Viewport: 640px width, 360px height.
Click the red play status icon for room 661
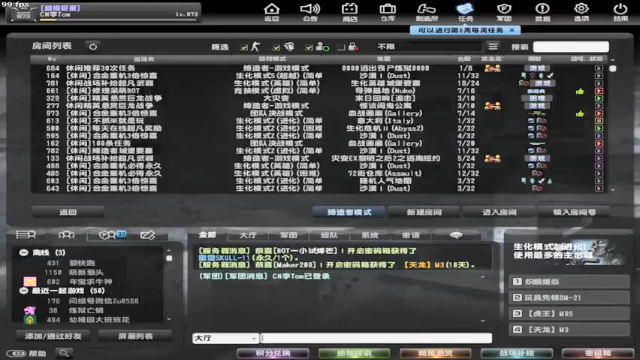click(x=598, y=91)
